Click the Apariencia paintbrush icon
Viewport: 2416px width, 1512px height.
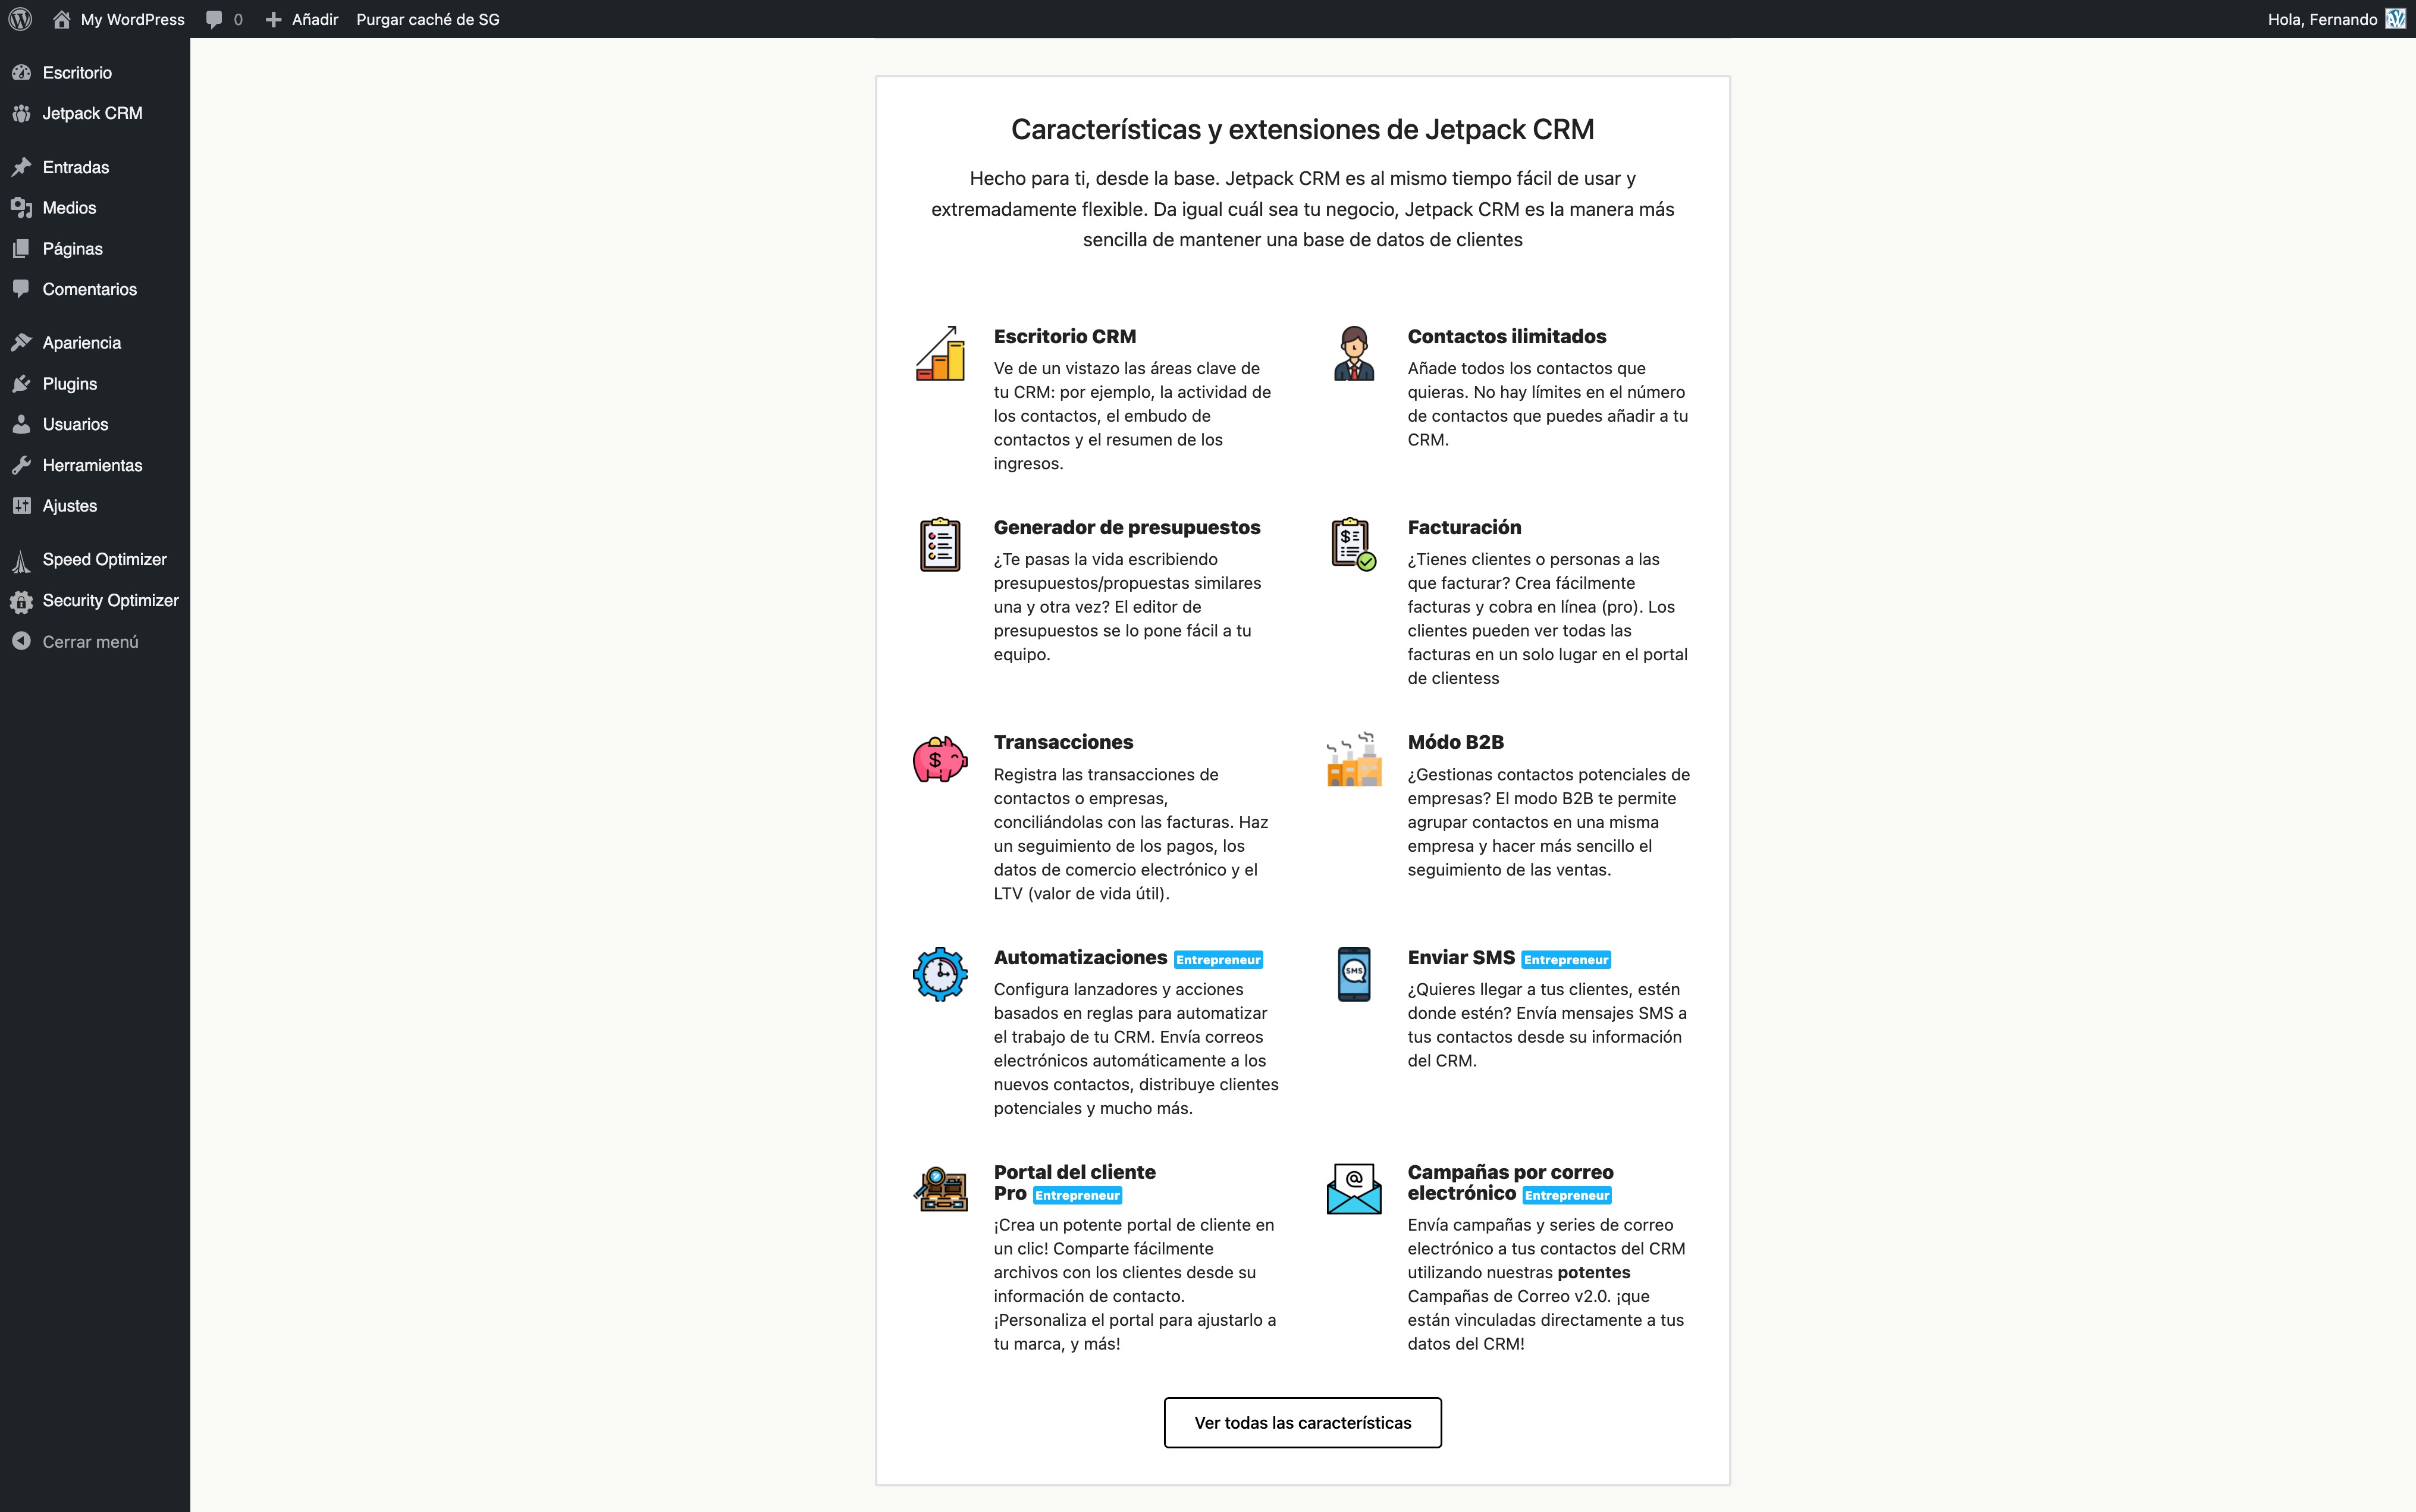pos(21,342)
